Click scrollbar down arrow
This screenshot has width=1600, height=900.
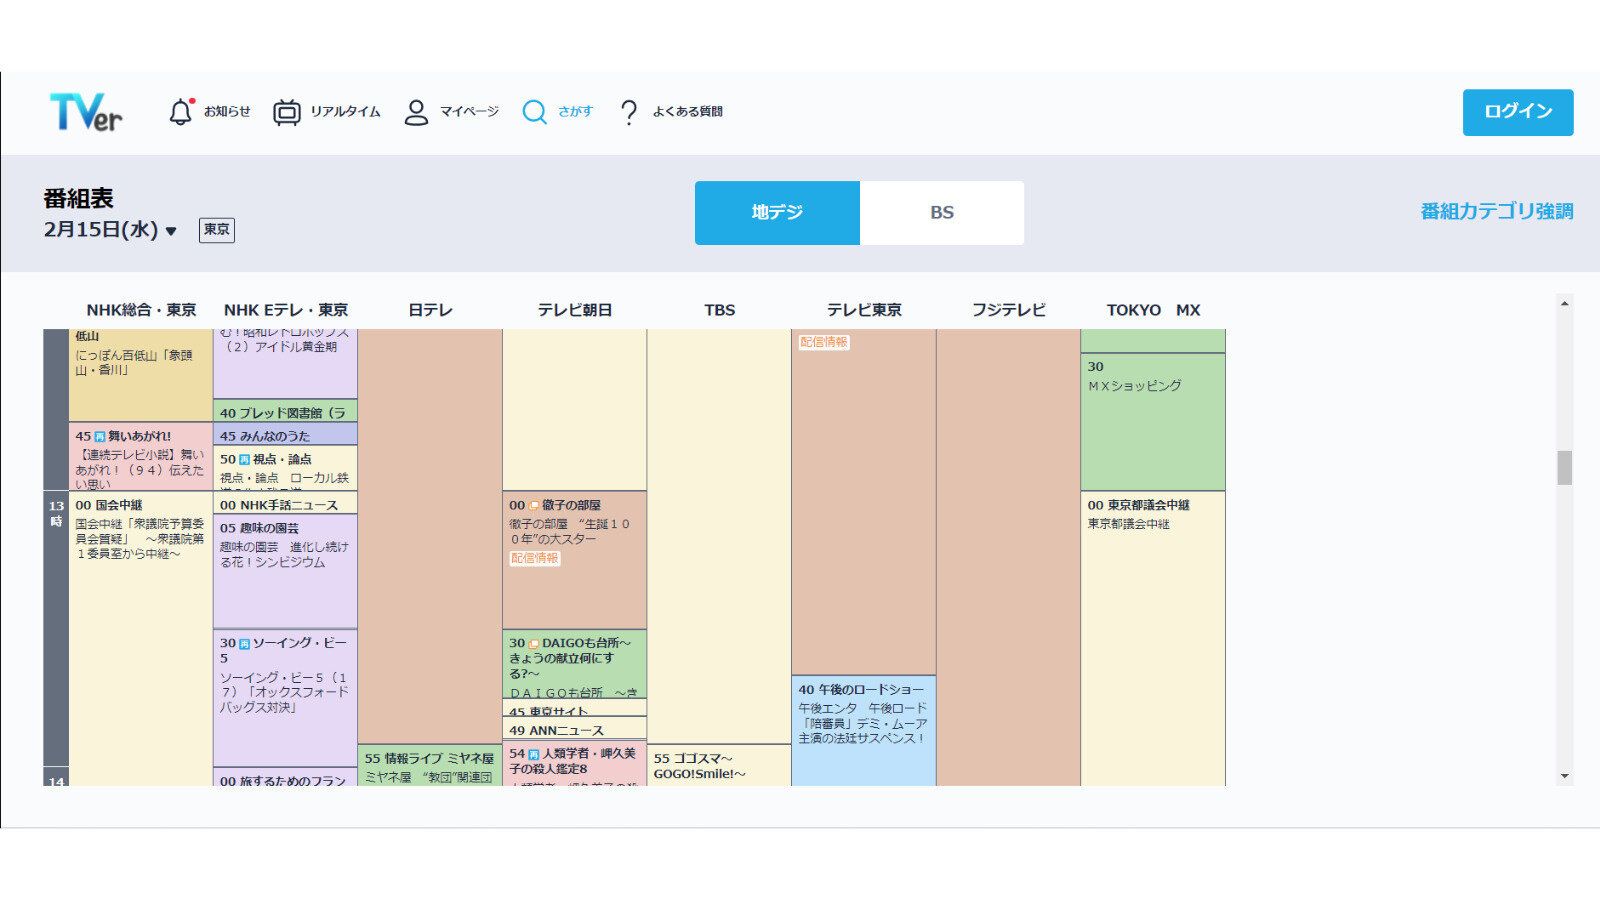coord(1564,776)
